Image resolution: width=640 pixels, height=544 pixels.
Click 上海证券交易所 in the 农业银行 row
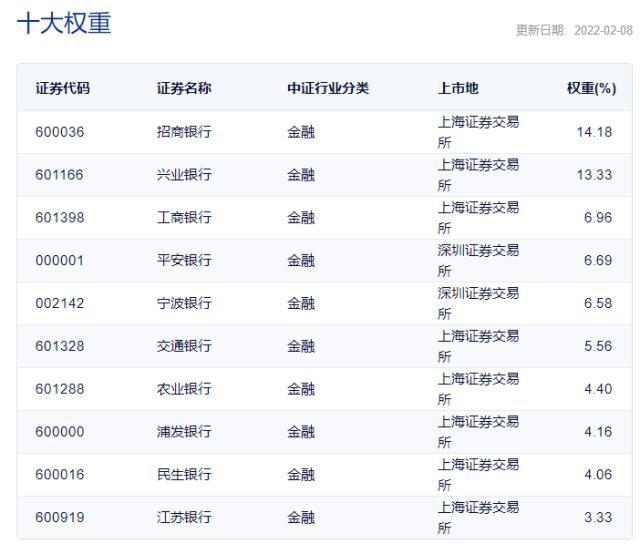478,389
